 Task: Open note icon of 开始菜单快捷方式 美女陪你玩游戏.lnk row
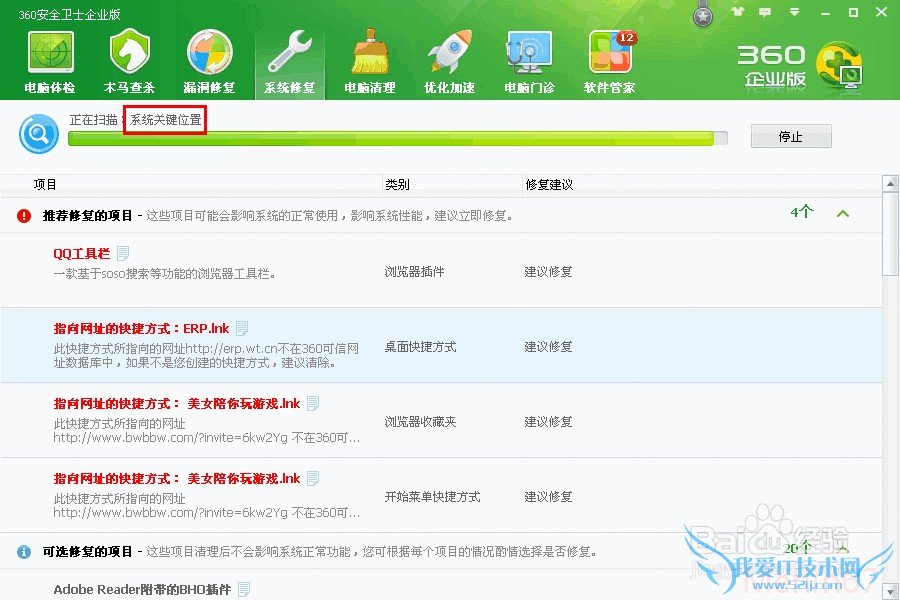click(313, 478)
